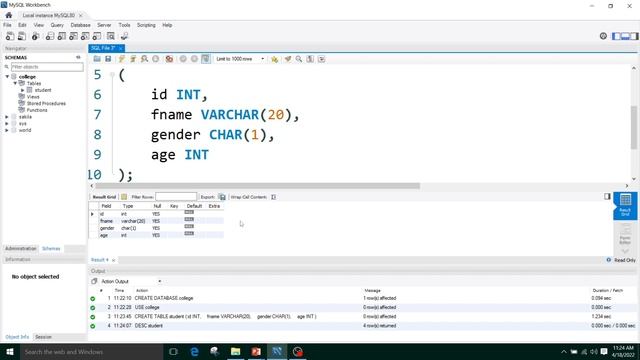Click the Result Grid label button
Screen dimensions: 640x360
[104, 197]
